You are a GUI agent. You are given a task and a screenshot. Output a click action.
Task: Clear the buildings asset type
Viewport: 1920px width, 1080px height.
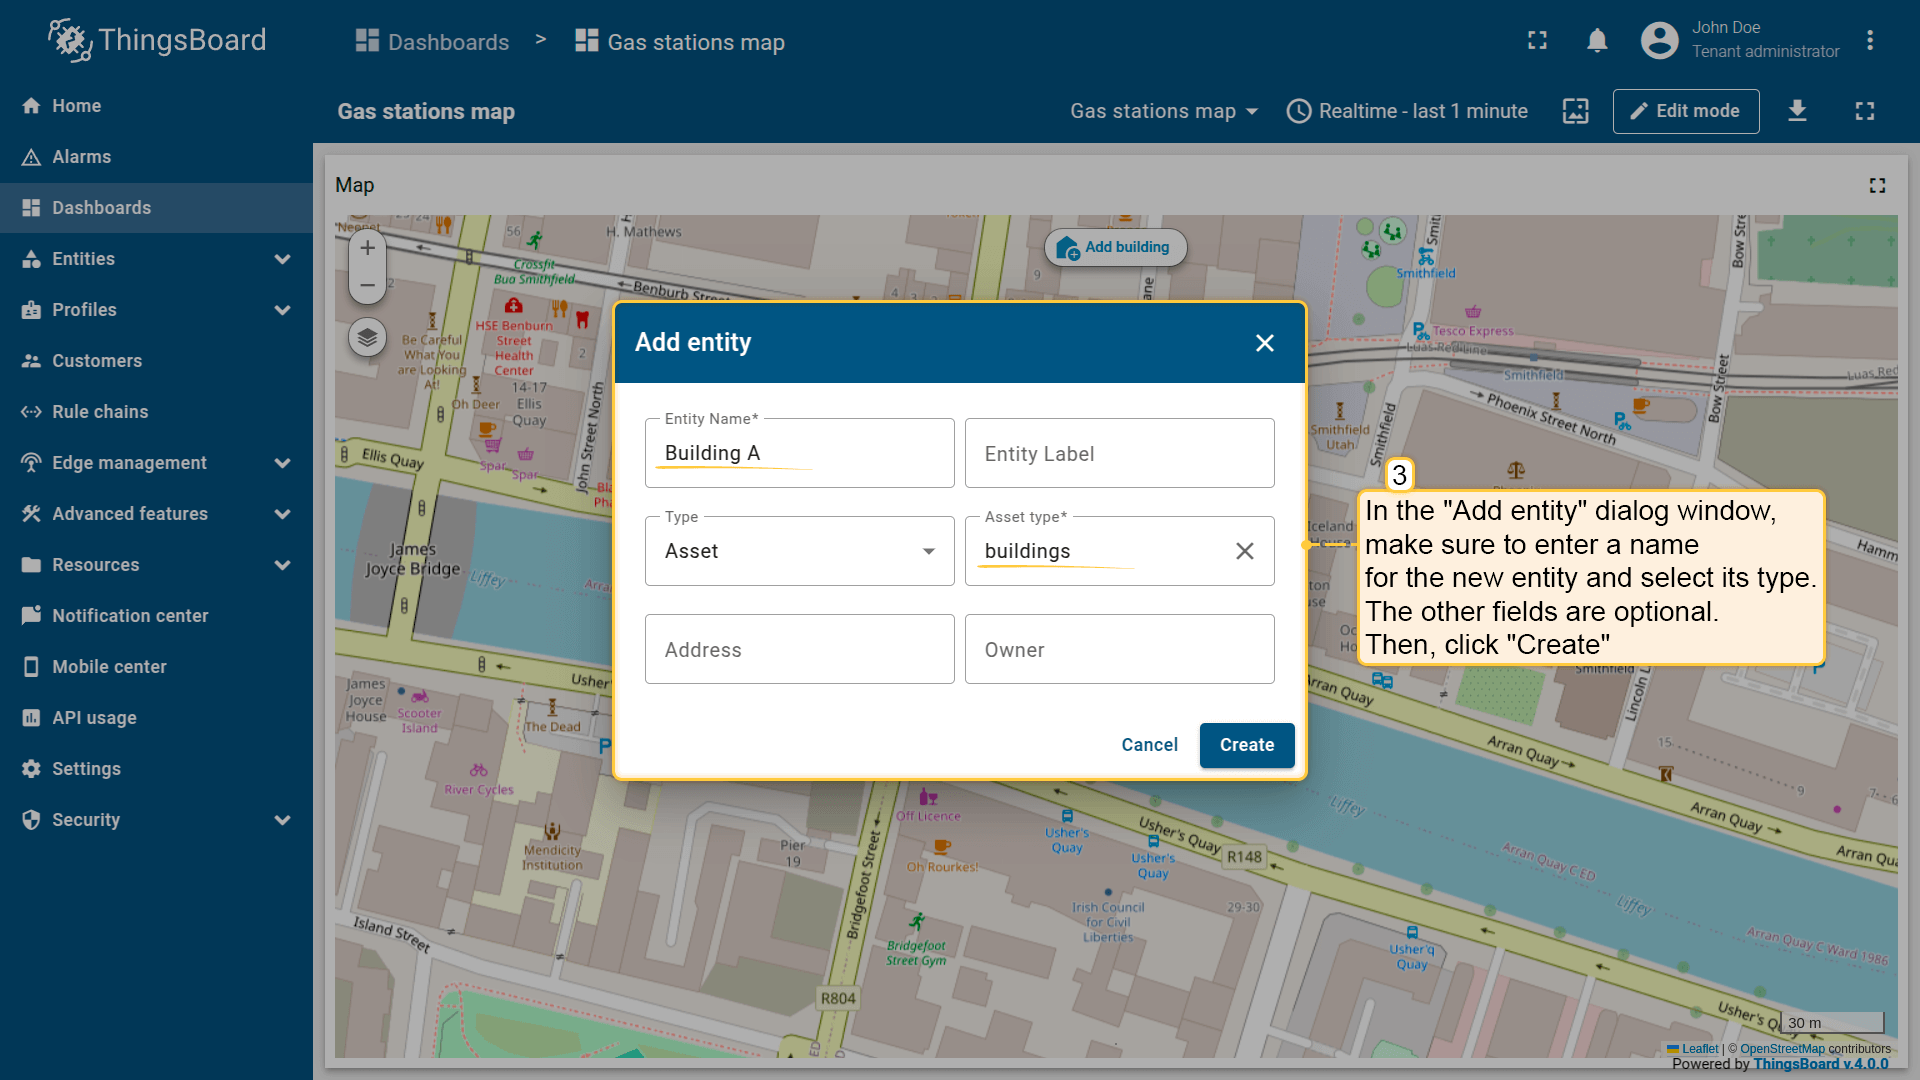tap(1244, 551)
